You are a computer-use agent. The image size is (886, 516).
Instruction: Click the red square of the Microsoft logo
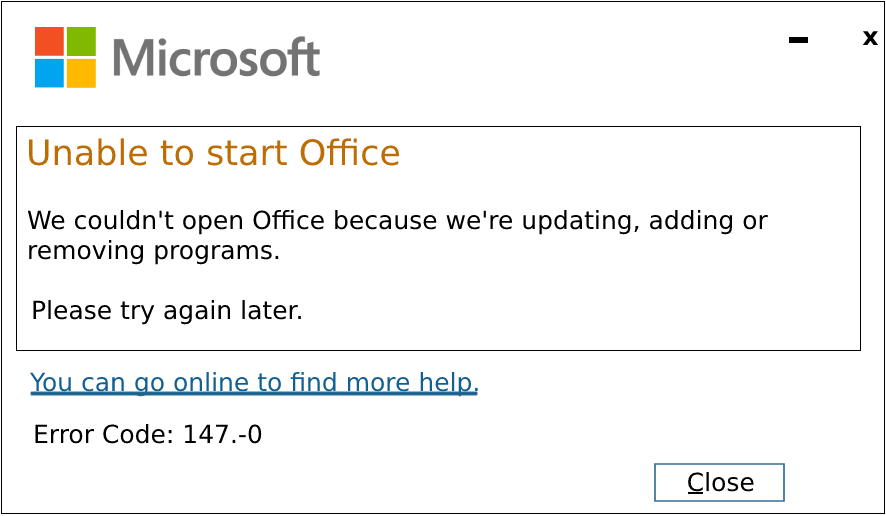(x=49, y=41)
